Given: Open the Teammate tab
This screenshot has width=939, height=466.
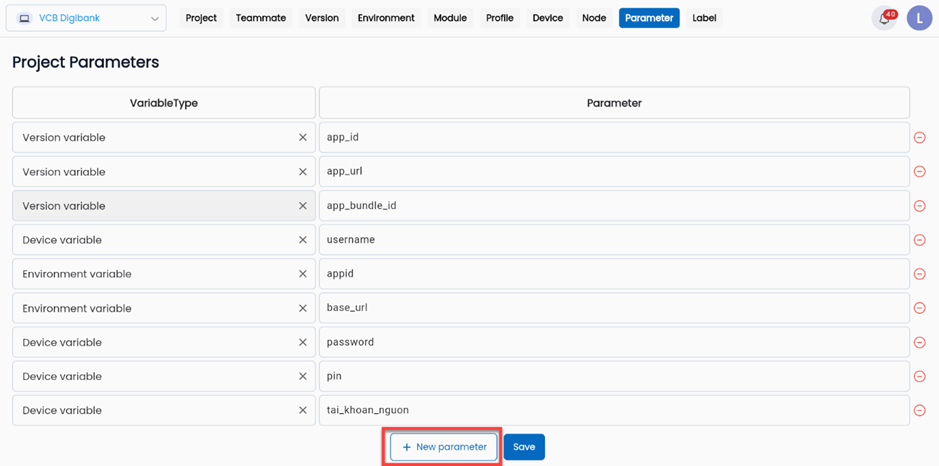Looking at the screenshot, I should [x=261, y=18].
